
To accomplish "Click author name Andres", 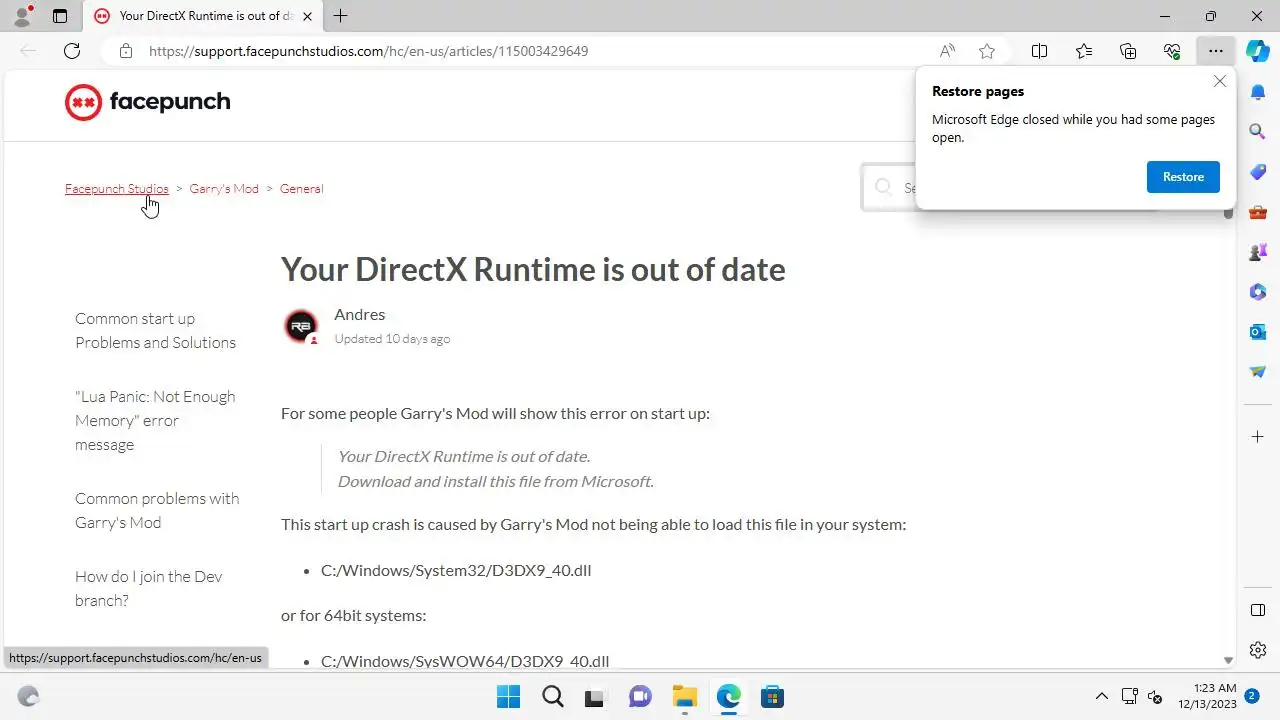I will point(359,314).
